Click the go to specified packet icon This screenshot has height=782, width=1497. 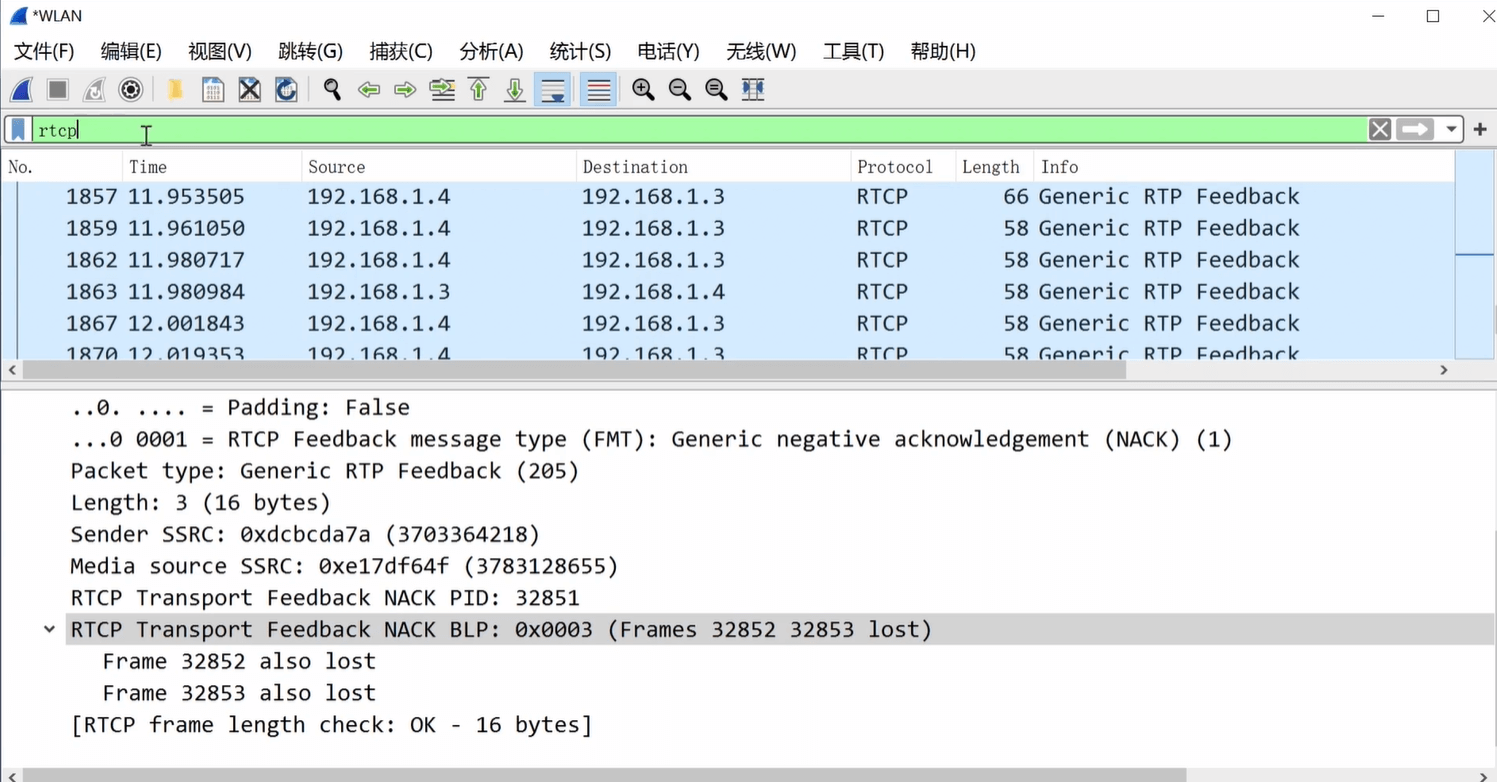[x=442, y=90]
